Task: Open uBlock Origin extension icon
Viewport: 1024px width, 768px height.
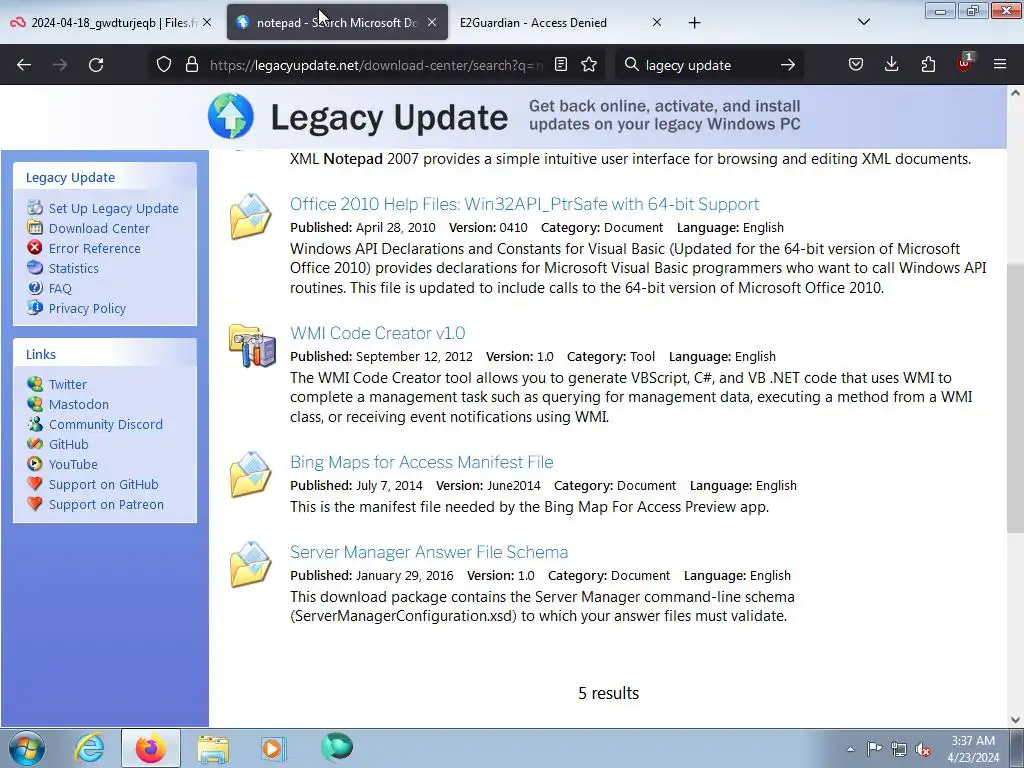Action: click(965, 63)
